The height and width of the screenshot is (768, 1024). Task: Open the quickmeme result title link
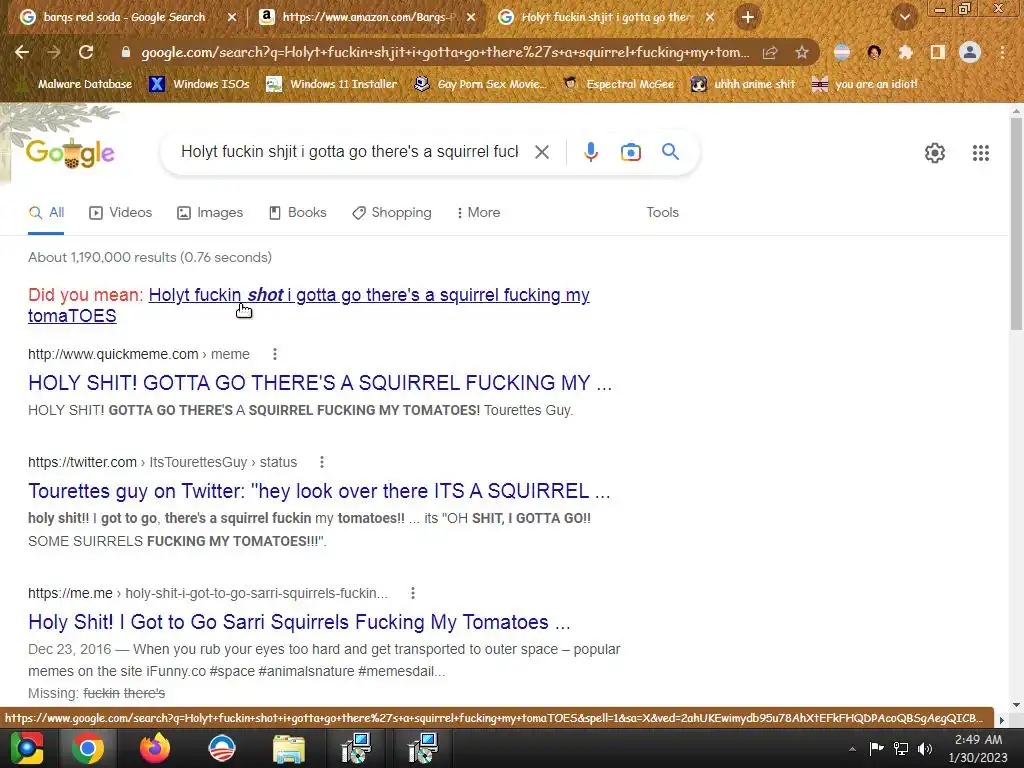[320, 383]
